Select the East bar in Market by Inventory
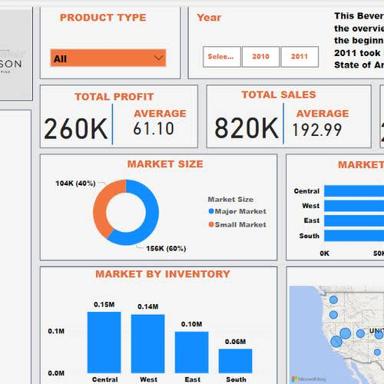 (192, 352)
